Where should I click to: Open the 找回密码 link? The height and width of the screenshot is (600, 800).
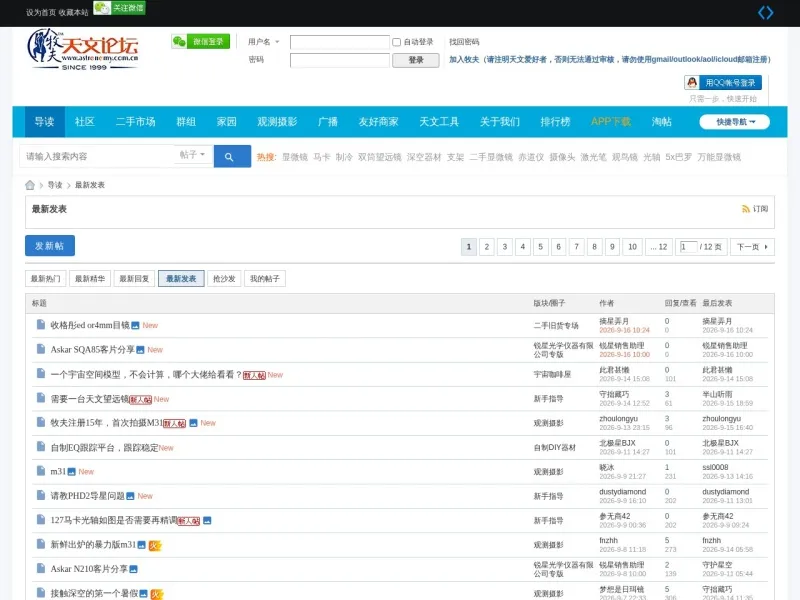coord(464,42)
